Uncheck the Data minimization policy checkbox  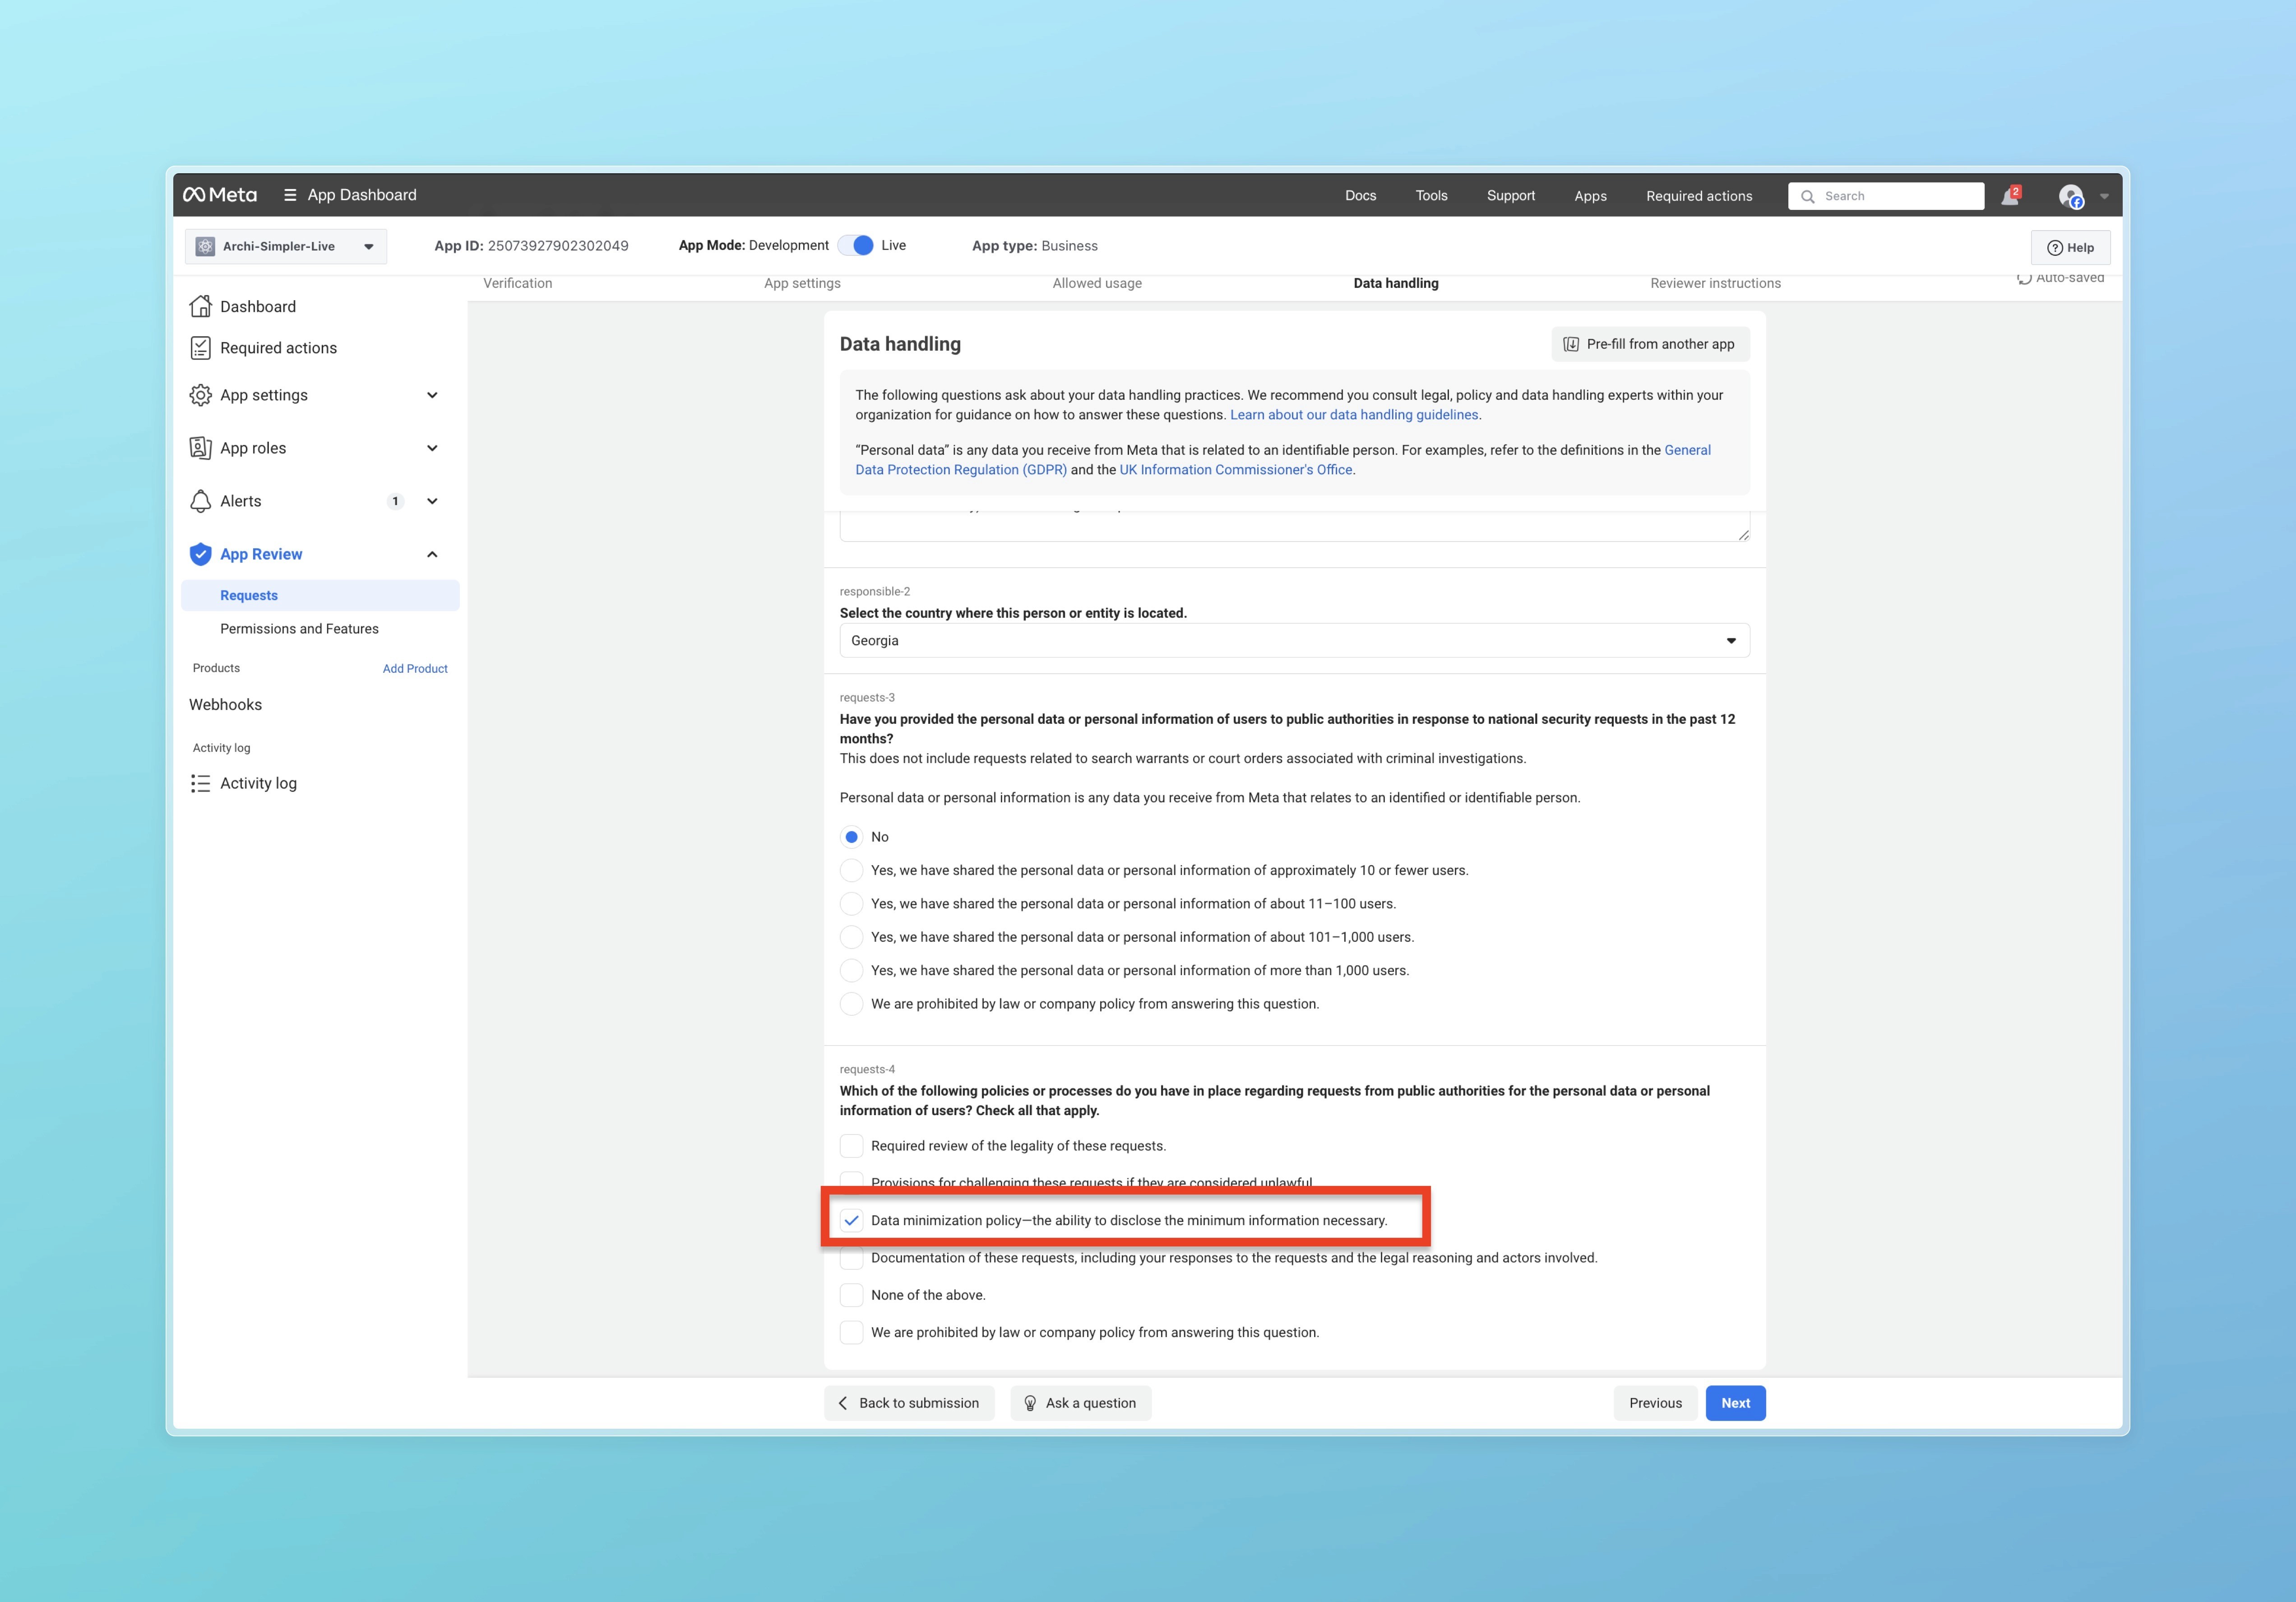pyautogui.click(x=851, y=1220)
